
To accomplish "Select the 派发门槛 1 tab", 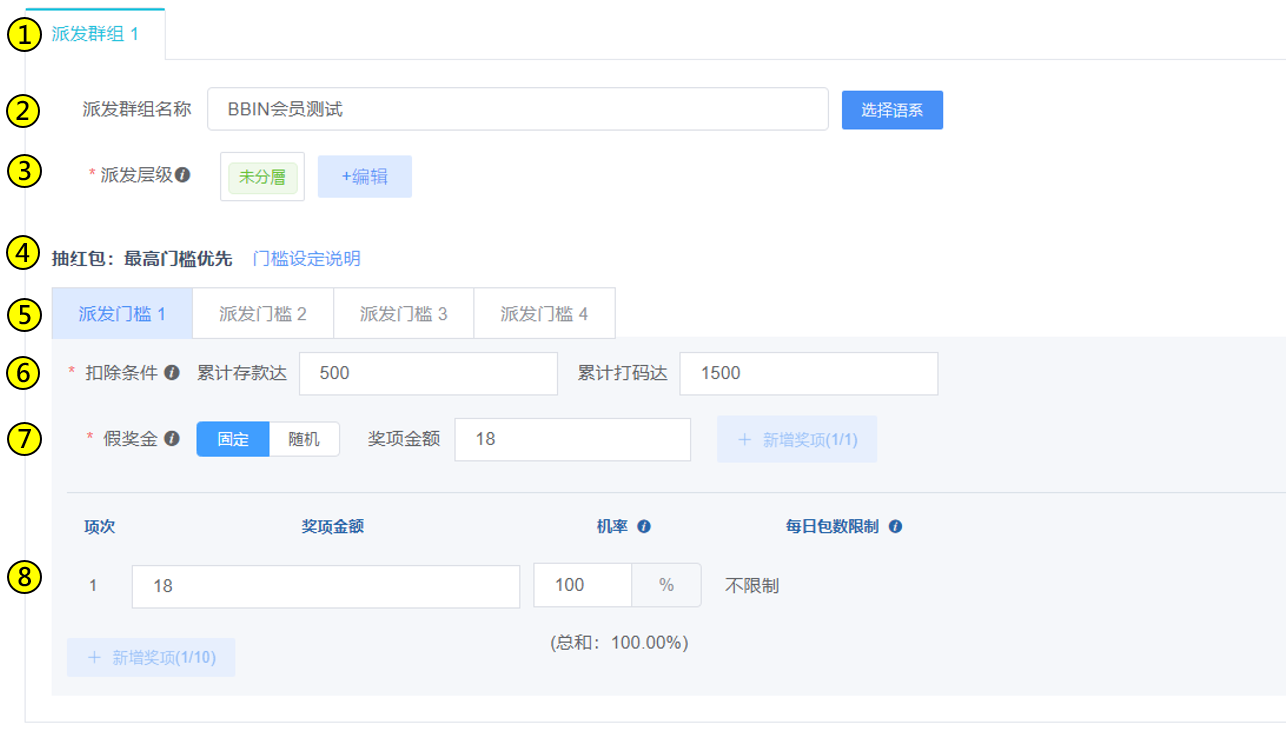I will (122, 314).
